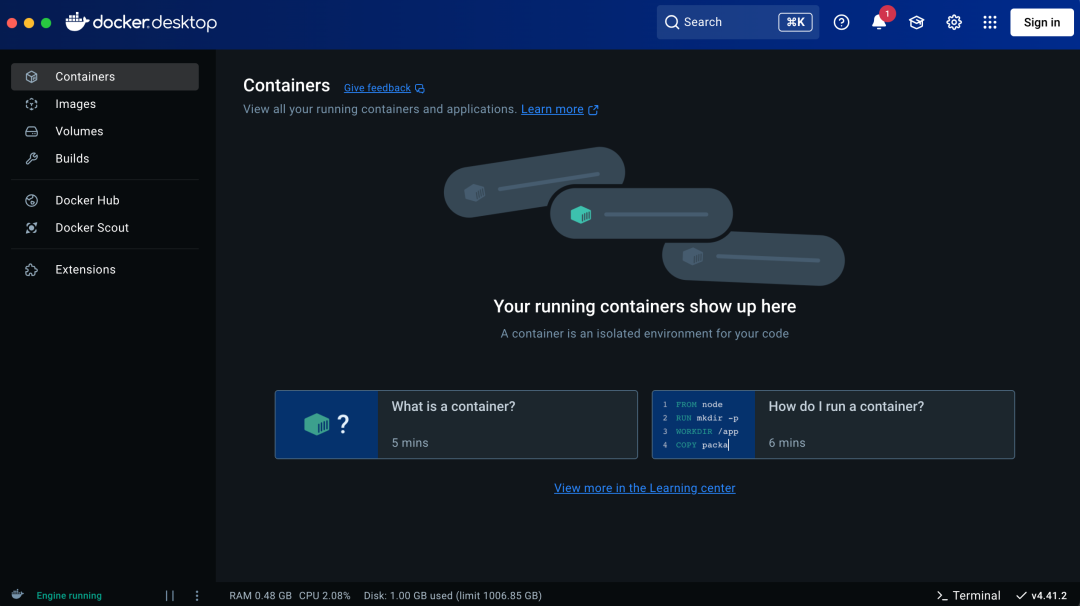
Task: Click the search magnifier icon
Action: click(x=672, y=22)
